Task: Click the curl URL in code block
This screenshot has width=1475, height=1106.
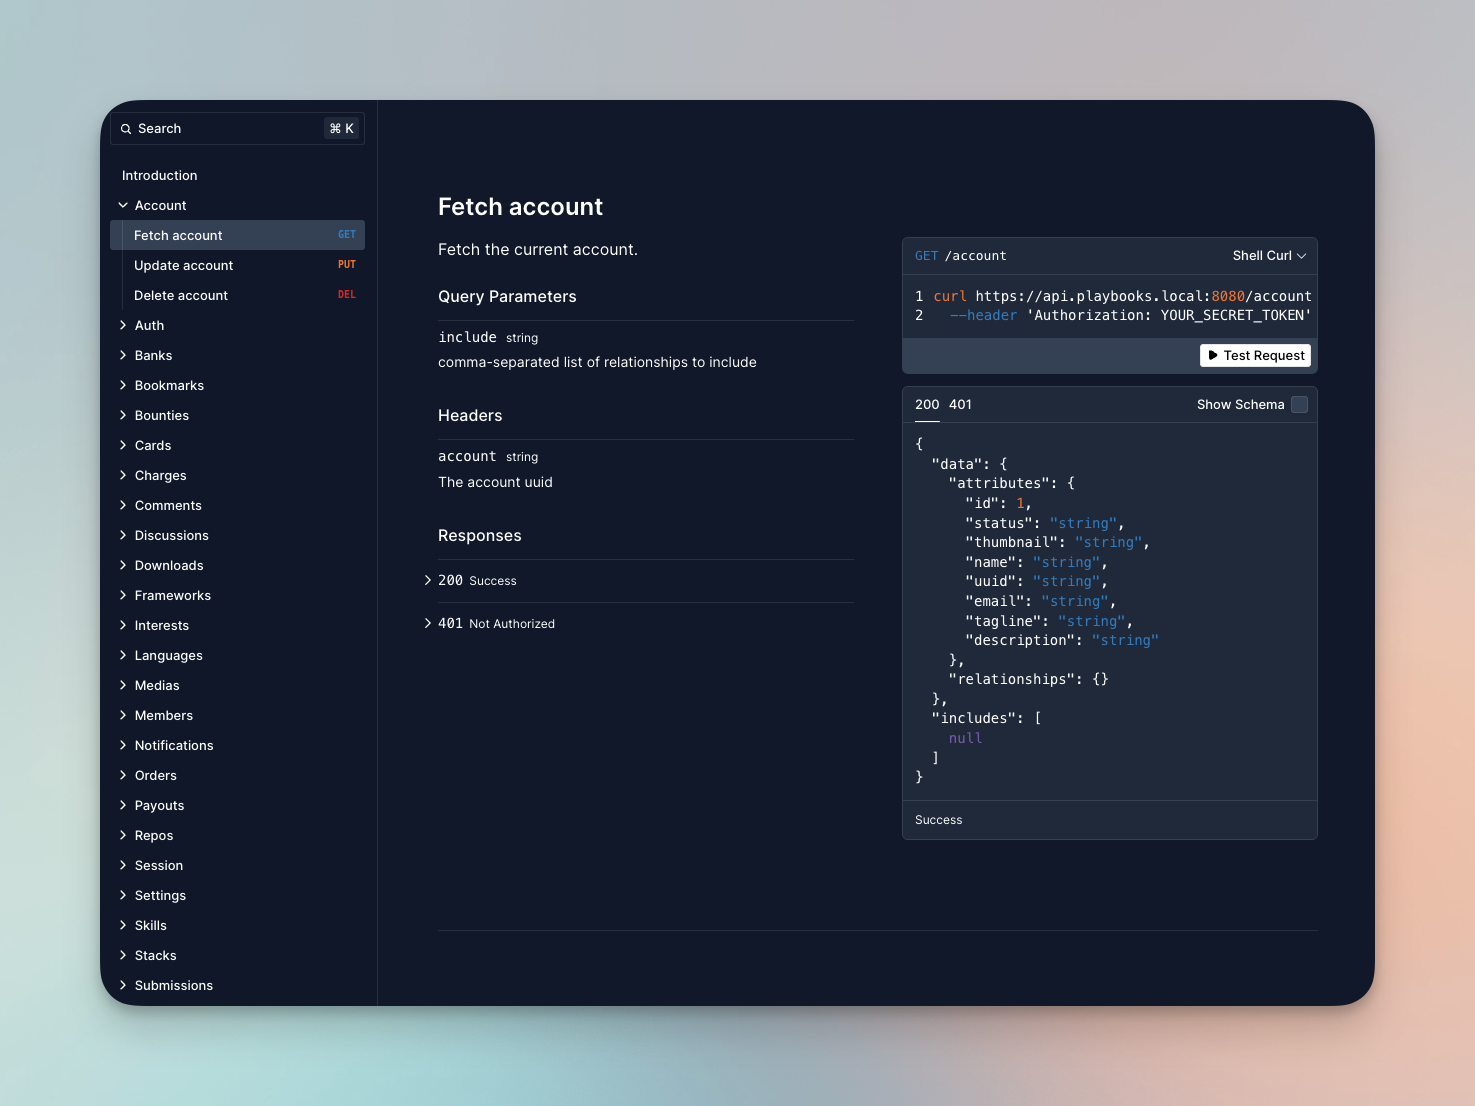Action: tap(1143, 296)
